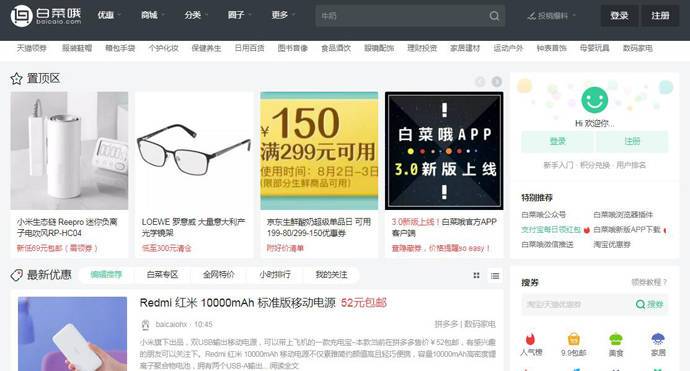The width and height of the screenshot is (690, 371).
Task: Focus the 淘宝/天猫优惠券 coupon input field
Action: point(576,304)
